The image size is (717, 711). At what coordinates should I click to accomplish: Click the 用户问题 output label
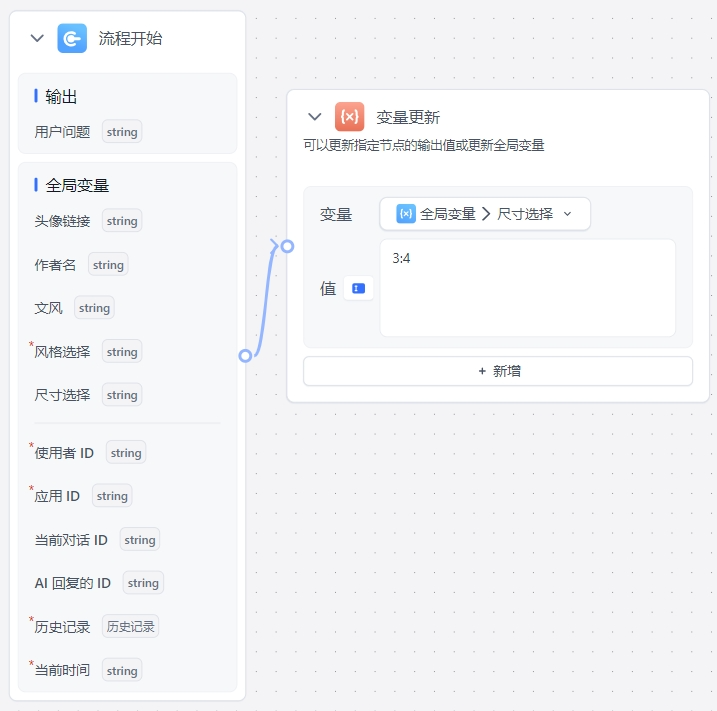click(62, 132)
